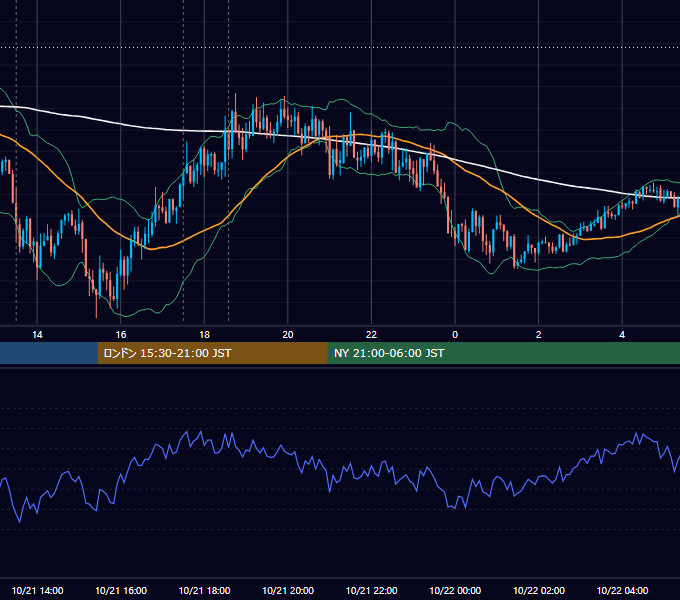680x600 pixels.
Task: Click the 2 hour axis label
Action: coord(539,335)
